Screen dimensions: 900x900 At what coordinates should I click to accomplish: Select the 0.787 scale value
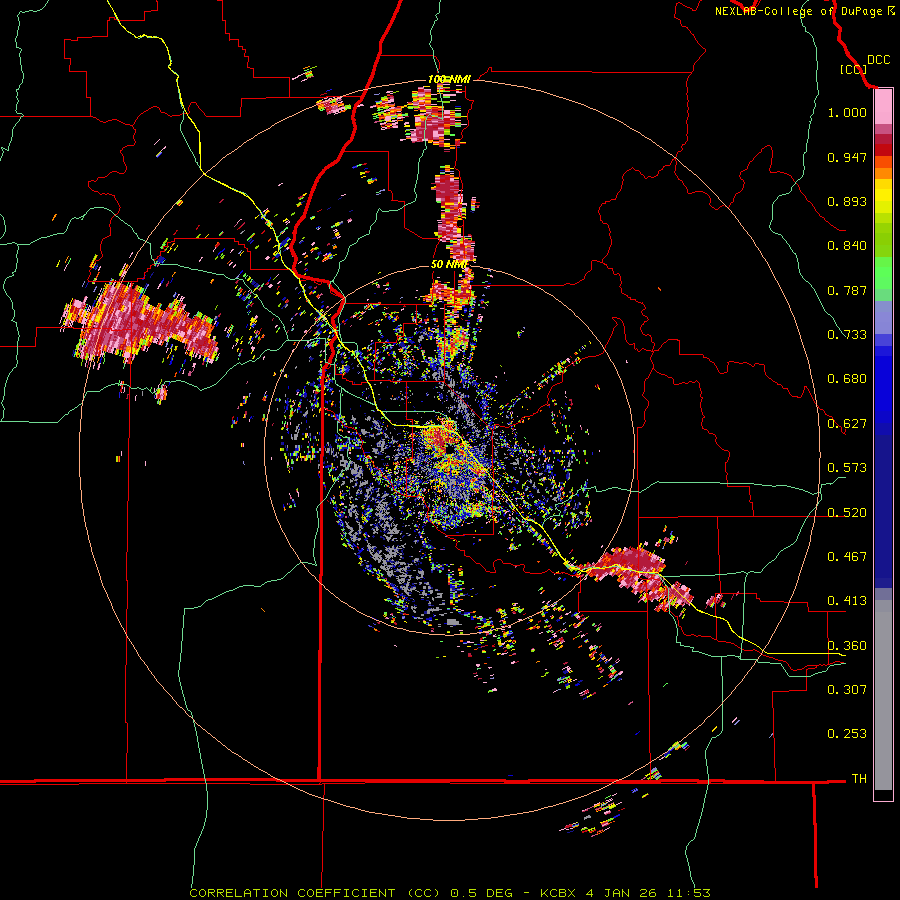[847, 290]
